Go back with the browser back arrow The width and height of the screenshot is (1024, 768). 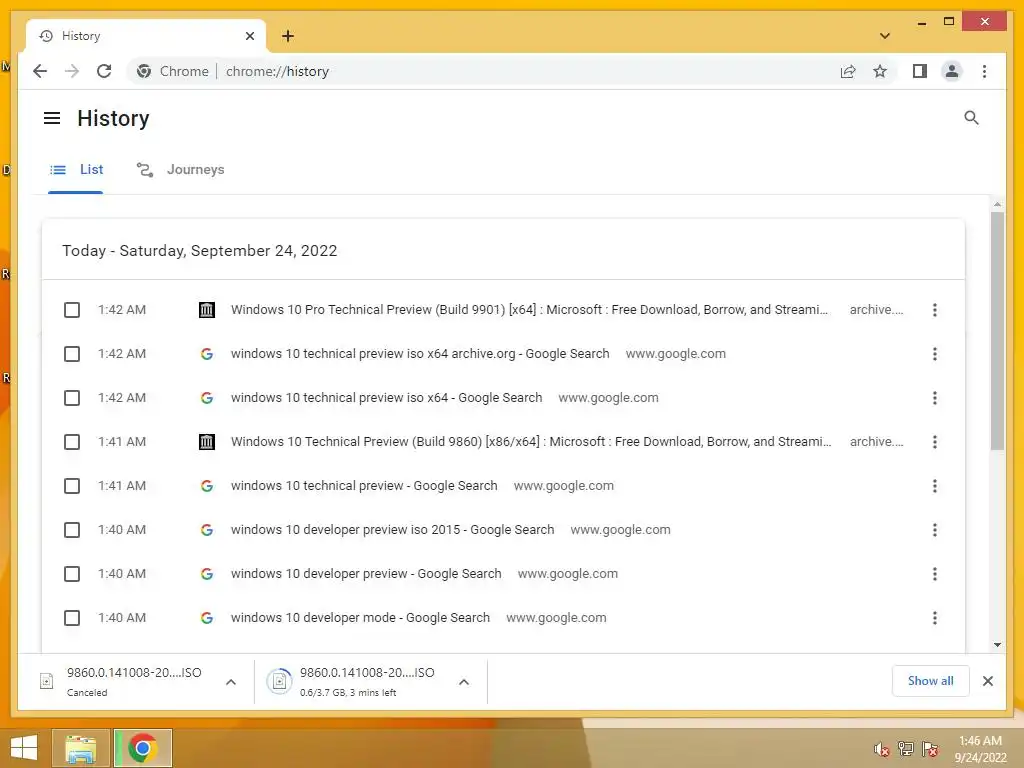click(x=40, y=71)
